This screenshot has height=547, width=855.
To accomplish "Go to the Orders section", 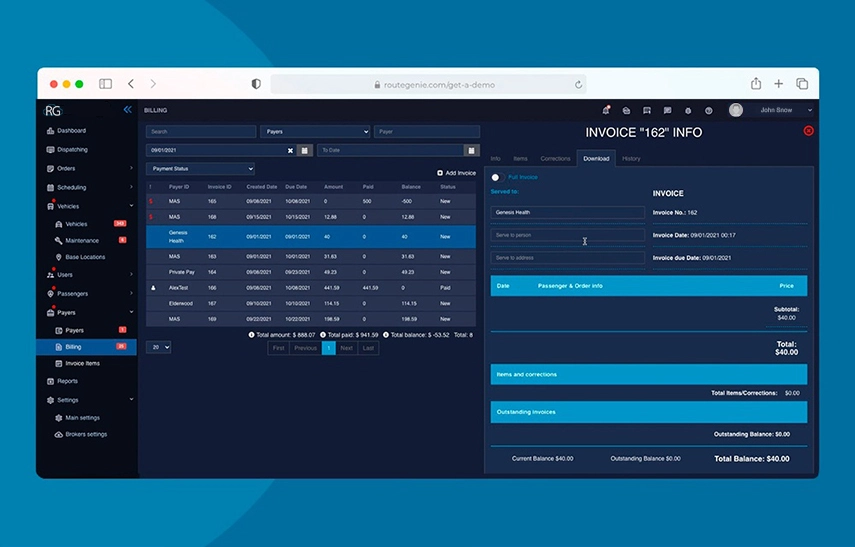I will click(61, 169).
